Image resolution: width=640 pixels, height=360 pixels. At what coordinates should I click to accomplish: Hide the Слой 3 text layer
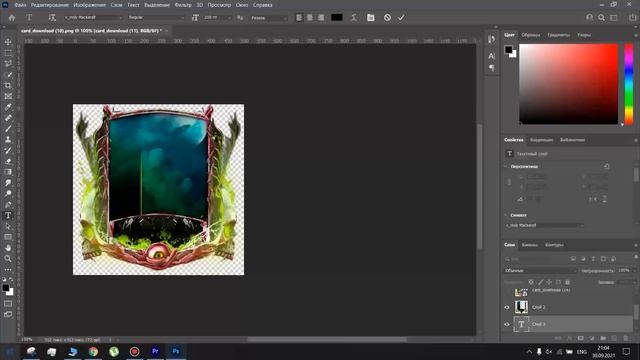(507, 324)
